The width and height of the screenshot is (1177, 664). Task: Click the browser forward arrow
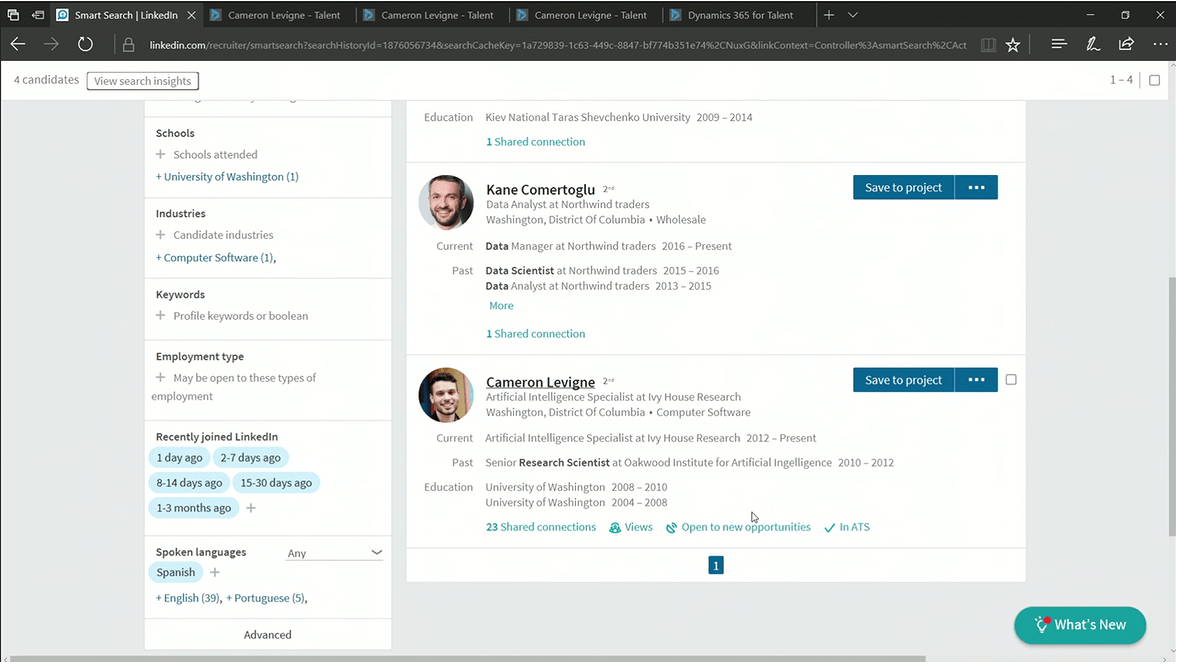[51, 45]
